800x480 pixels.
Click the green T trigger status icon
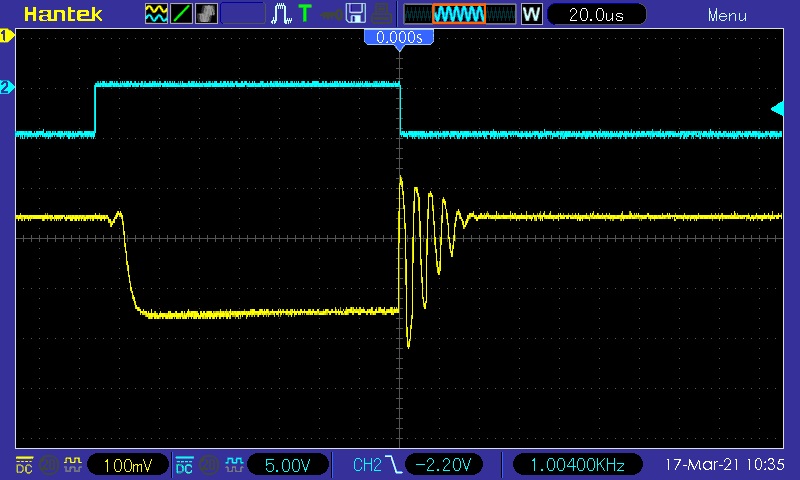click(305, 13)
